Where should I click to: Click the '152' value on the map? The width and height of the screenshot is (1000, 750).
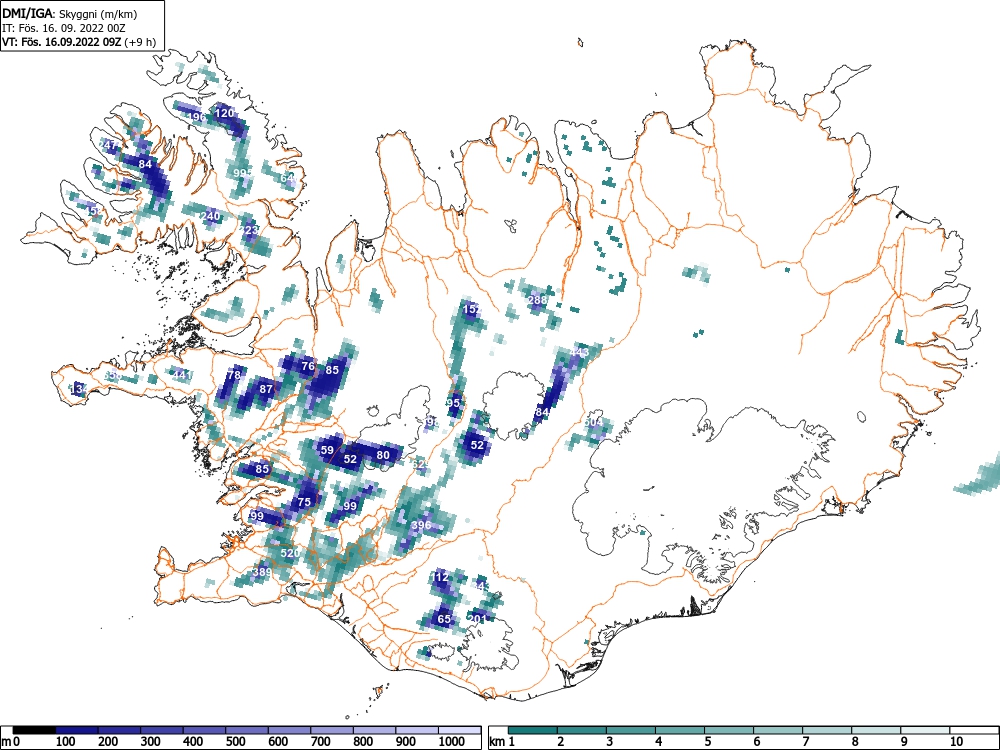(x=472, y=309)
